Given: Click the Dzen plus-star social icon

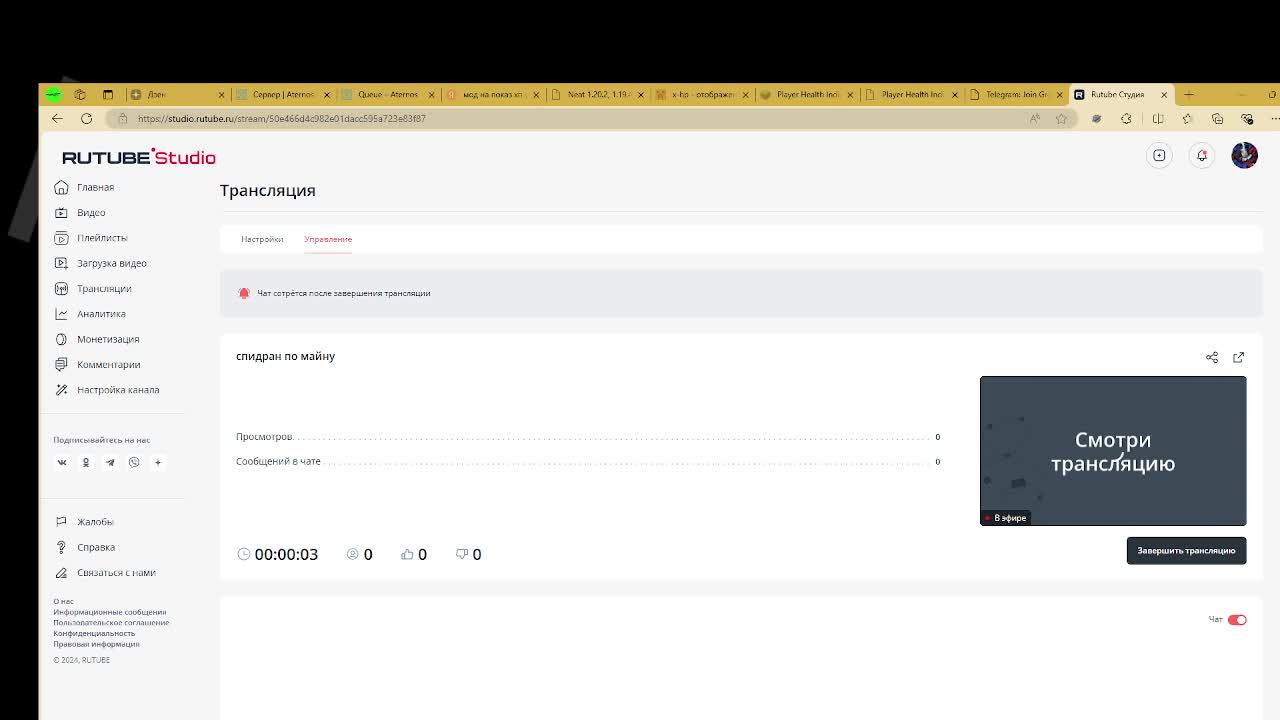Looking at the screenshot, I should 158,462.
